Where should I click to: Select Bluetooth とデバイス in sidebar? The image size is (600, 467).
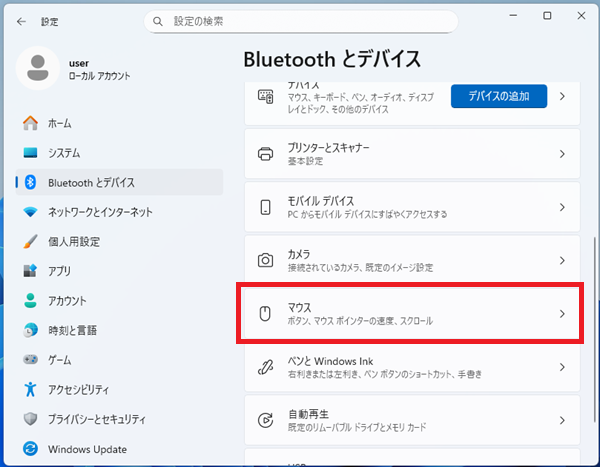click(x=119, y=182)
